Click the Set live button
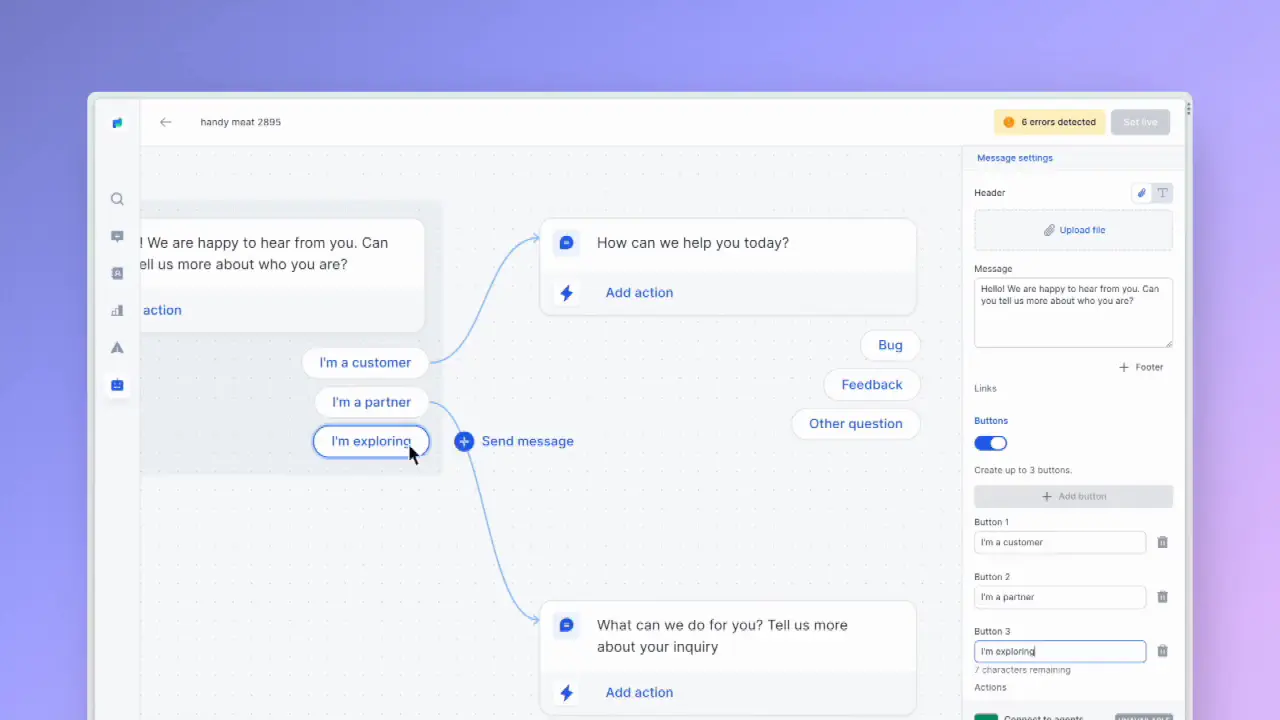This screenshot has width=1280, height=720. 1140,122
